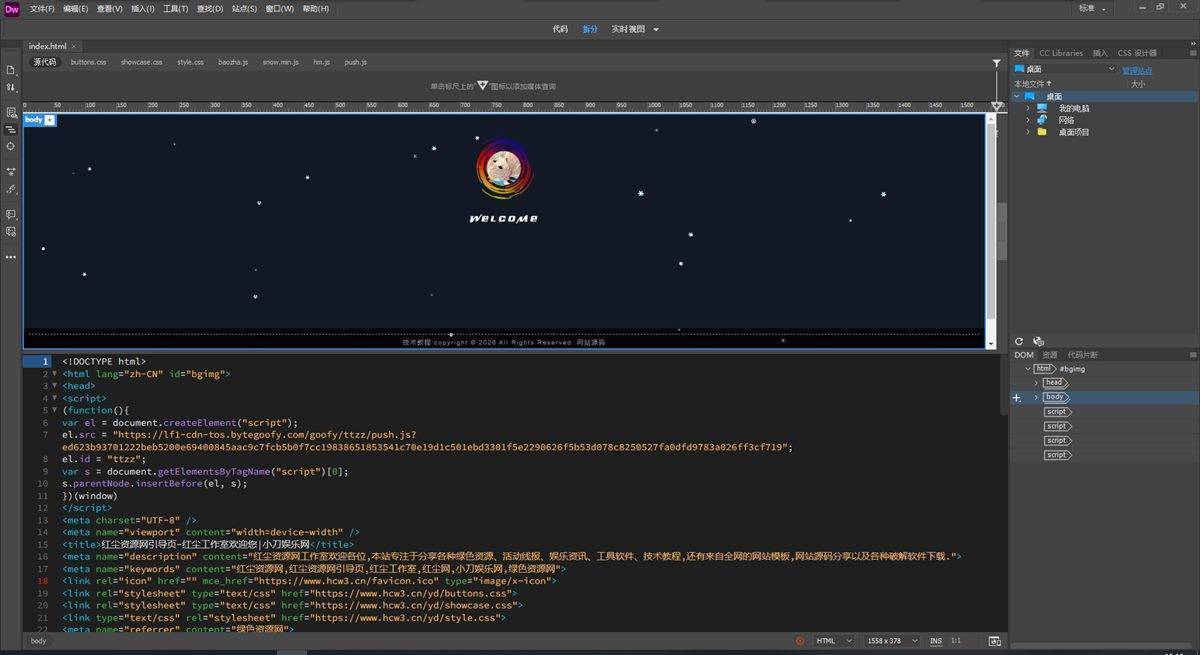Open real-time preview icon in status bar

(x=994, y=641)
